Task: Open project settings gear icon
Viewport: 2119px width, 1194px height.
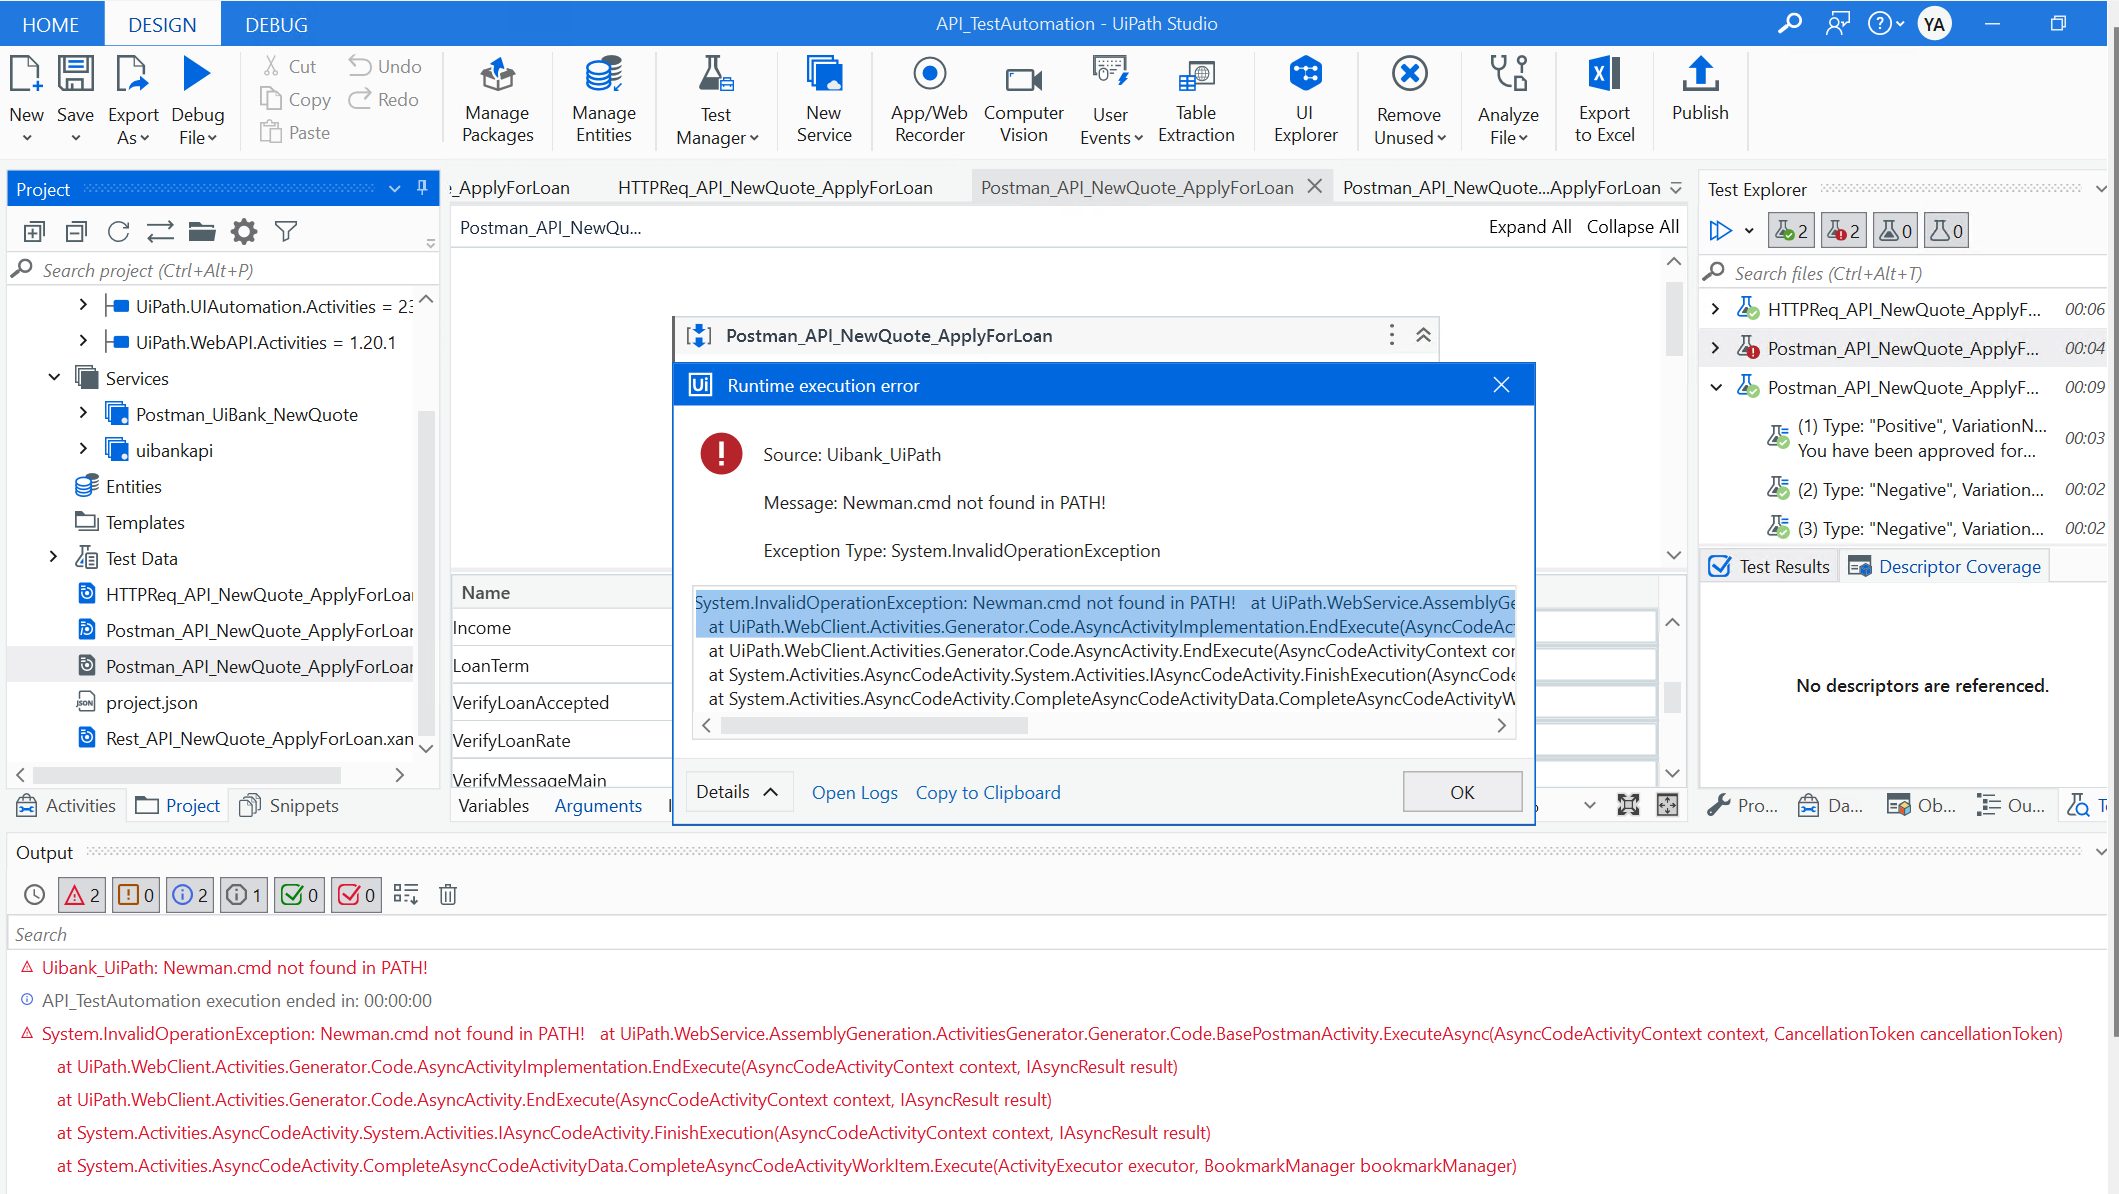Action: 244,232
